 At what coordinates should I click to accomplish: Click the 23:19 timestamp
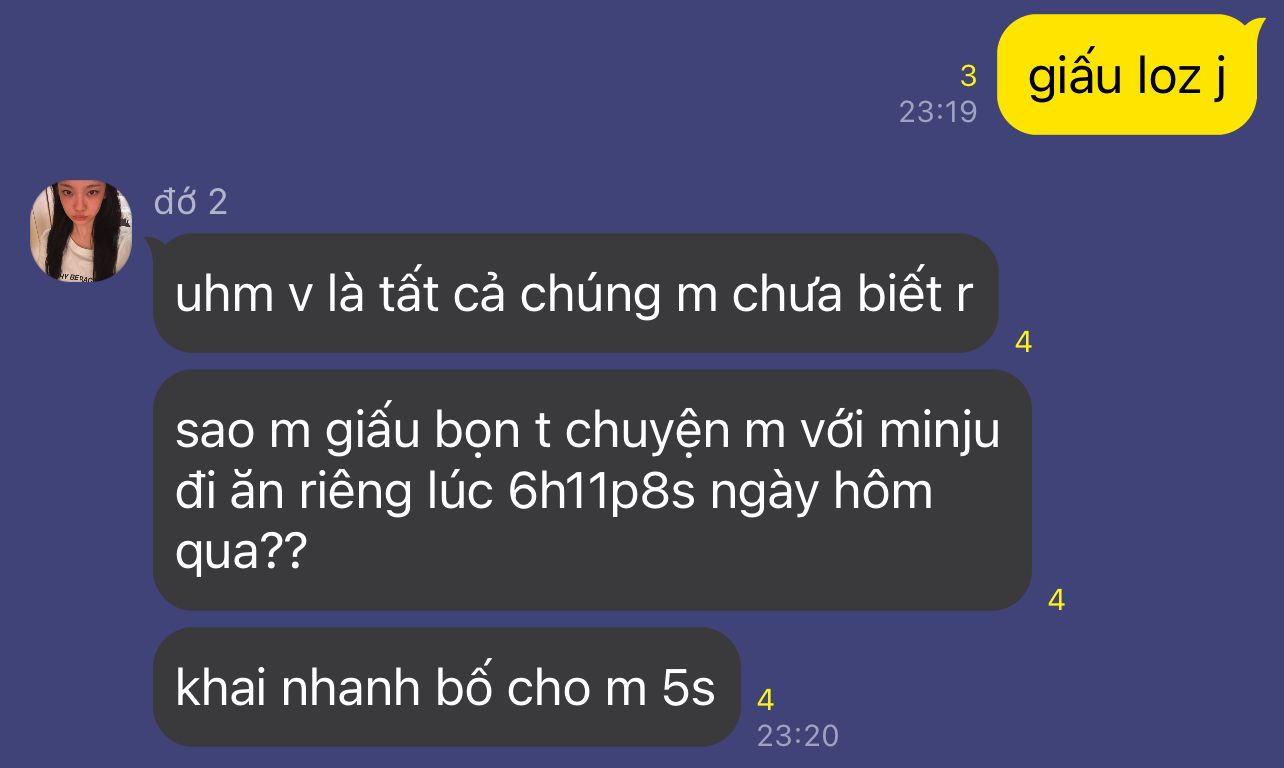pos(938,111)
